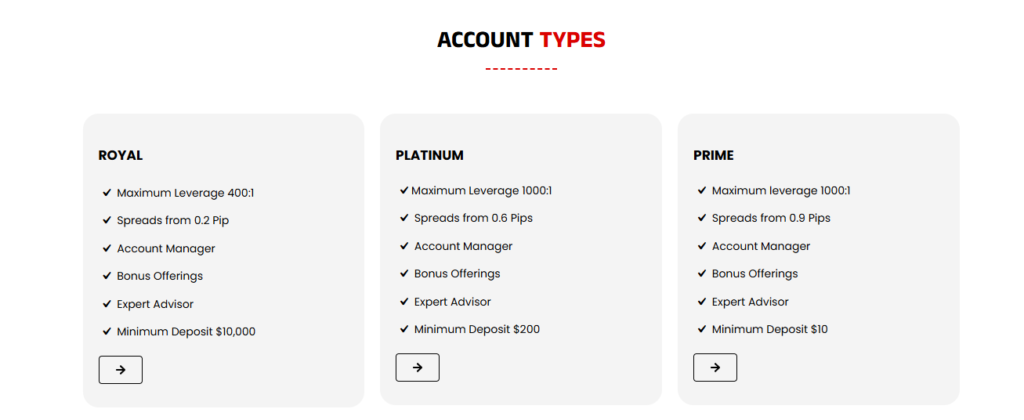
Task: Click checkmark beside Prime Spreads from 0.9 Pips
Action: (x=702, y=218)
